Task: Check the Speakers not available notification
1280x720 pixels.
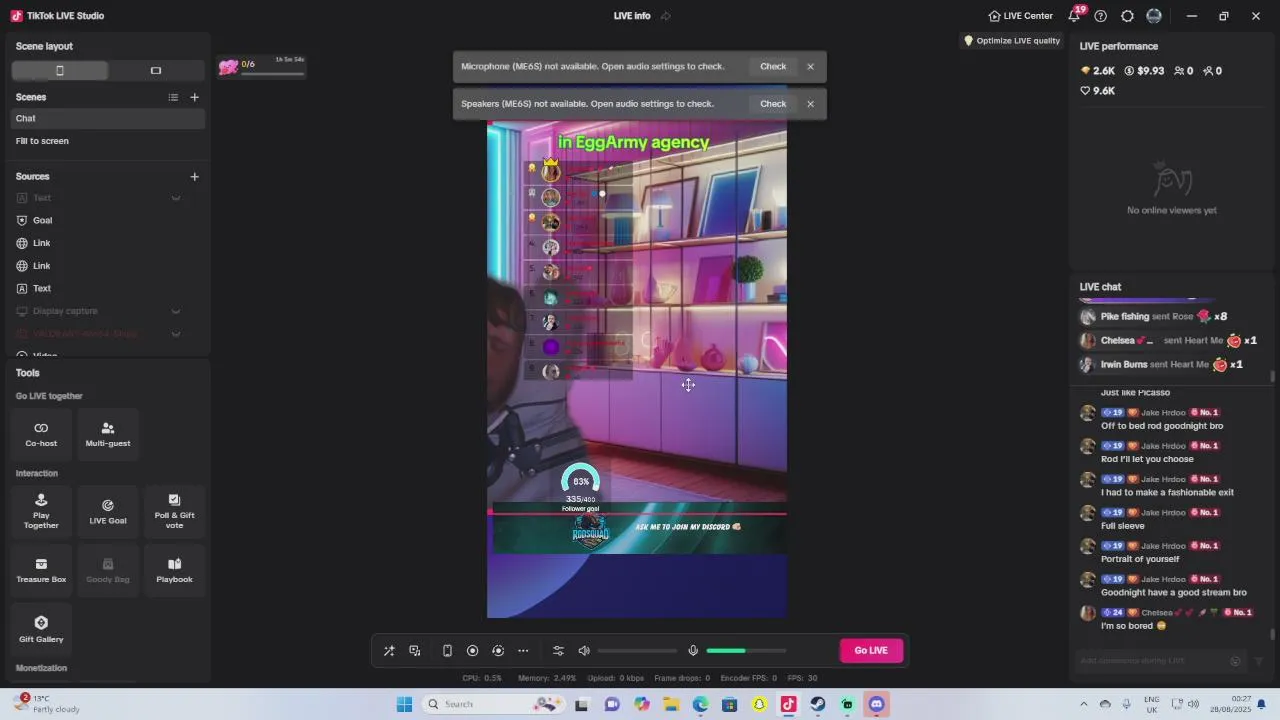Action: pyautogui.click(x=773, y=104)
